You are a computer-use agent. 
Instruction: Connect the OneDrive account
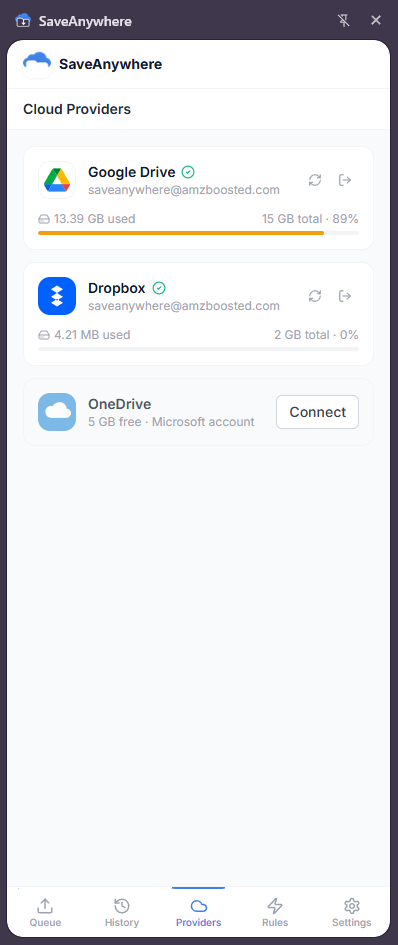[x=317, y=412]
